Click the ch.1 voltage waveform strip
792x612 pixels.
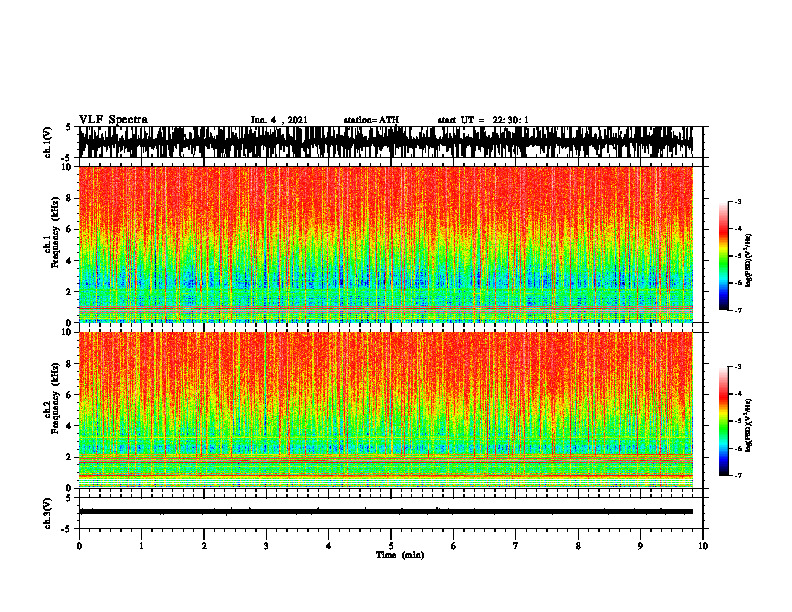(386, 142)
